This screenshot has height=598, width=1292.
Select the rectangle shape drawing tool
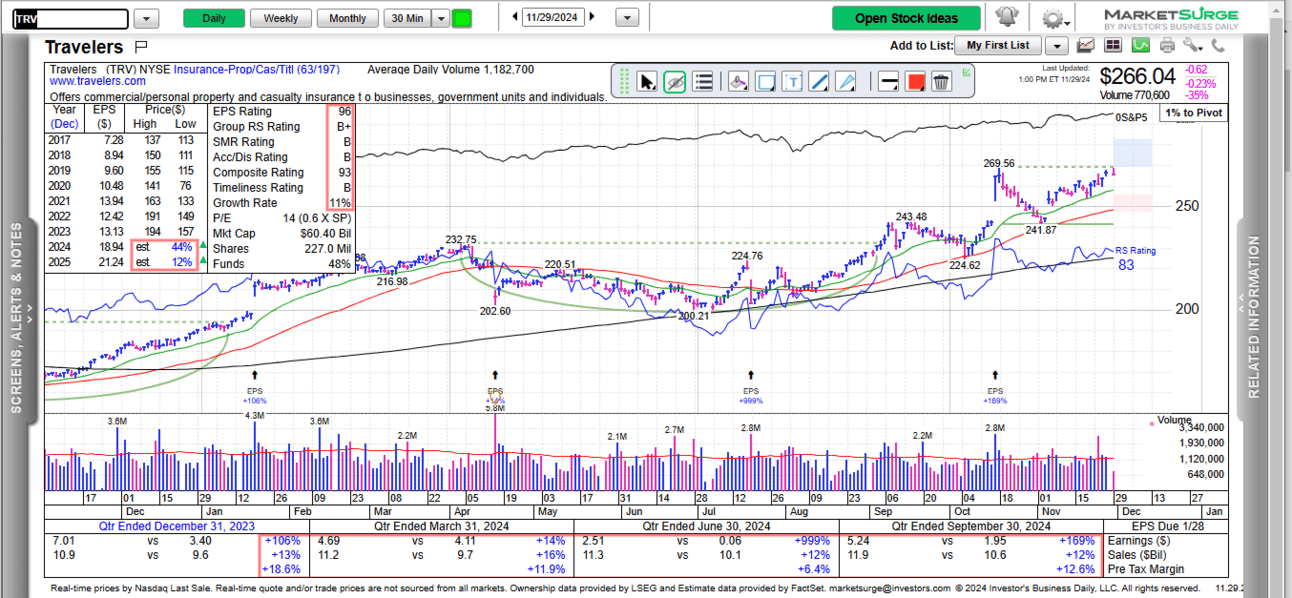click(766, 82)
